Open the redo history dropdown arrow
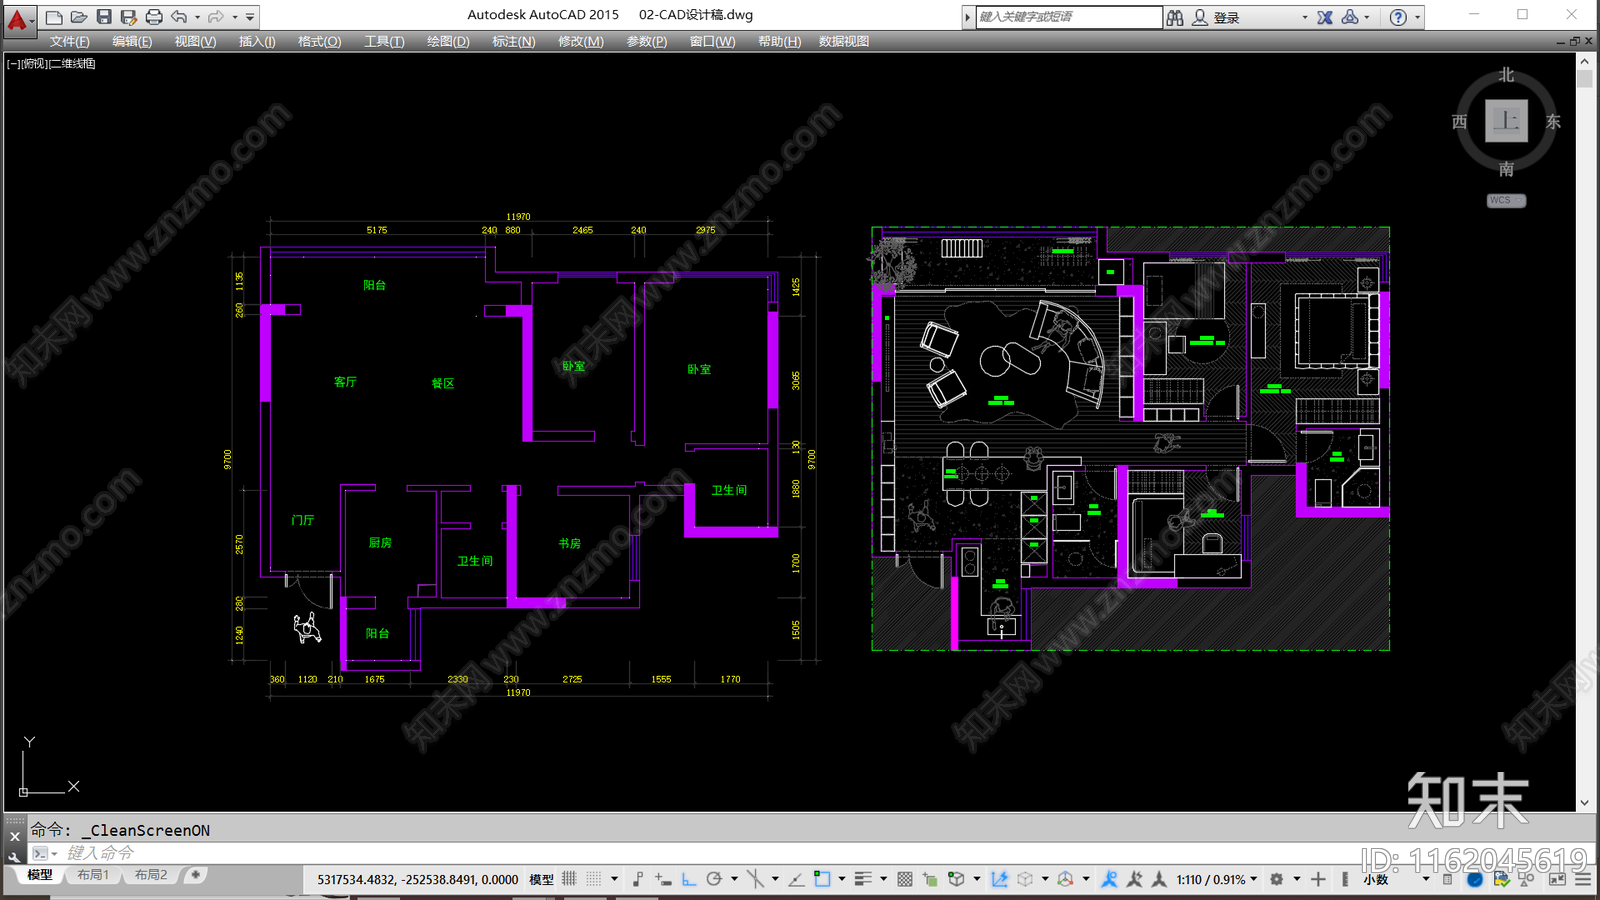 pyautogui.click(x=235, y=17)
